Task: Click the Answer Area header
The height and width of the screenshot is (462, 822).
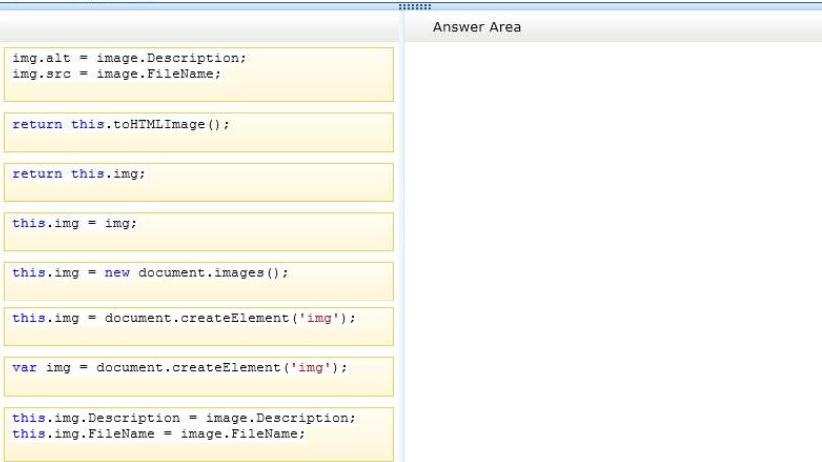Action: (477, 27)
